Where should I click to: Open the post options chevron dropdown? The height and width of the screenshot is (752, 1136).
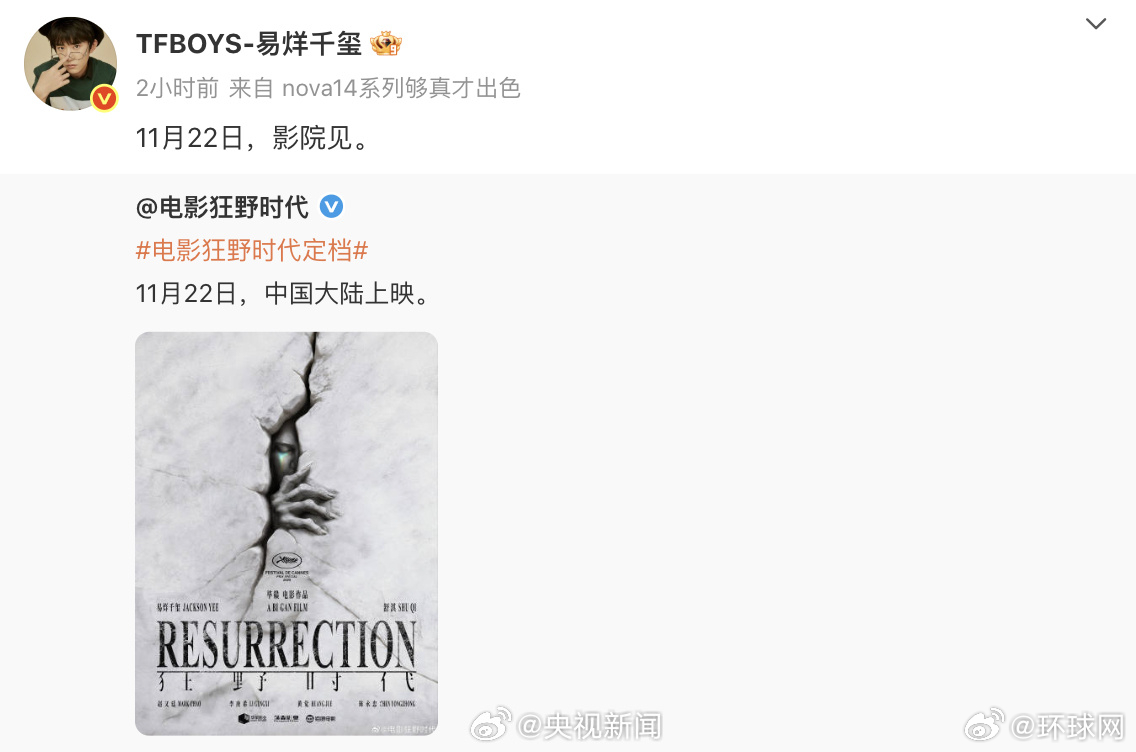(x=1095, y=24)
